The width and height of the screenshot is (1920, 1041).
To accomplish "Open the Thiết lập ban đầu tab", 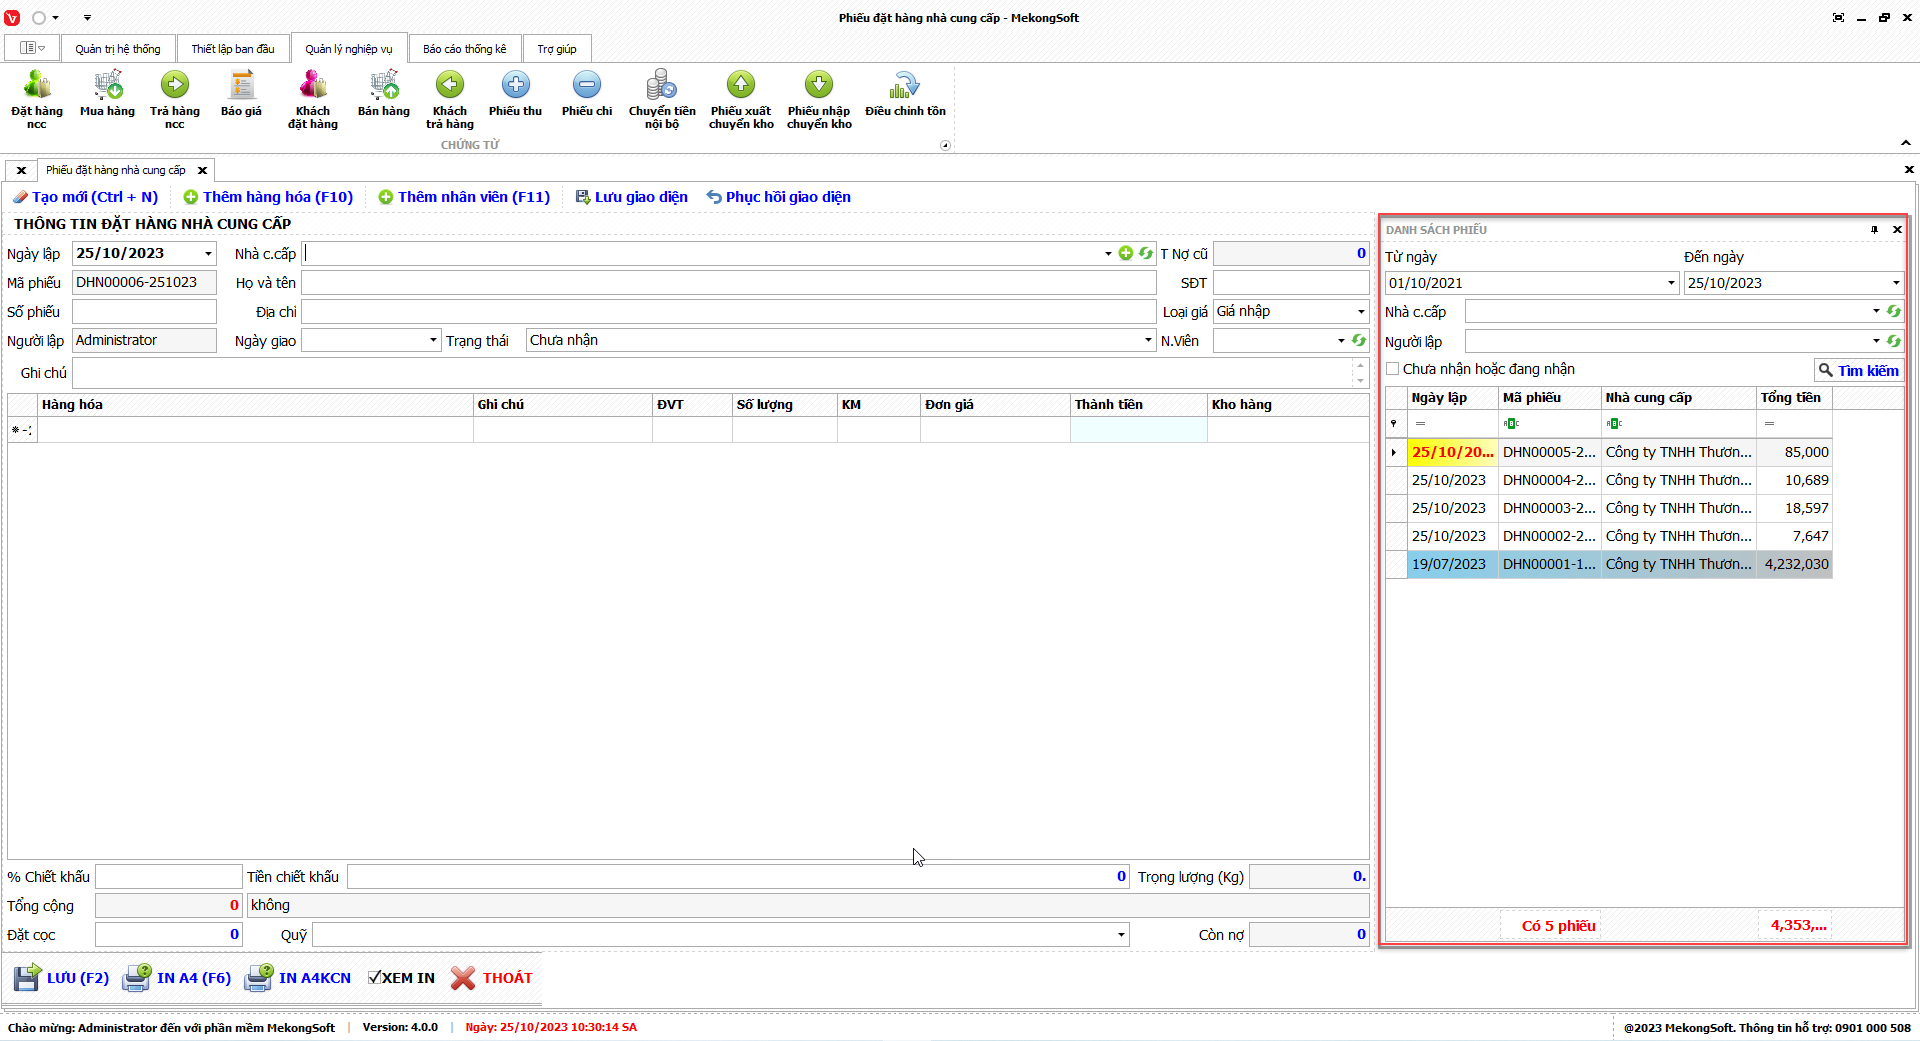I will click(232, 49).
